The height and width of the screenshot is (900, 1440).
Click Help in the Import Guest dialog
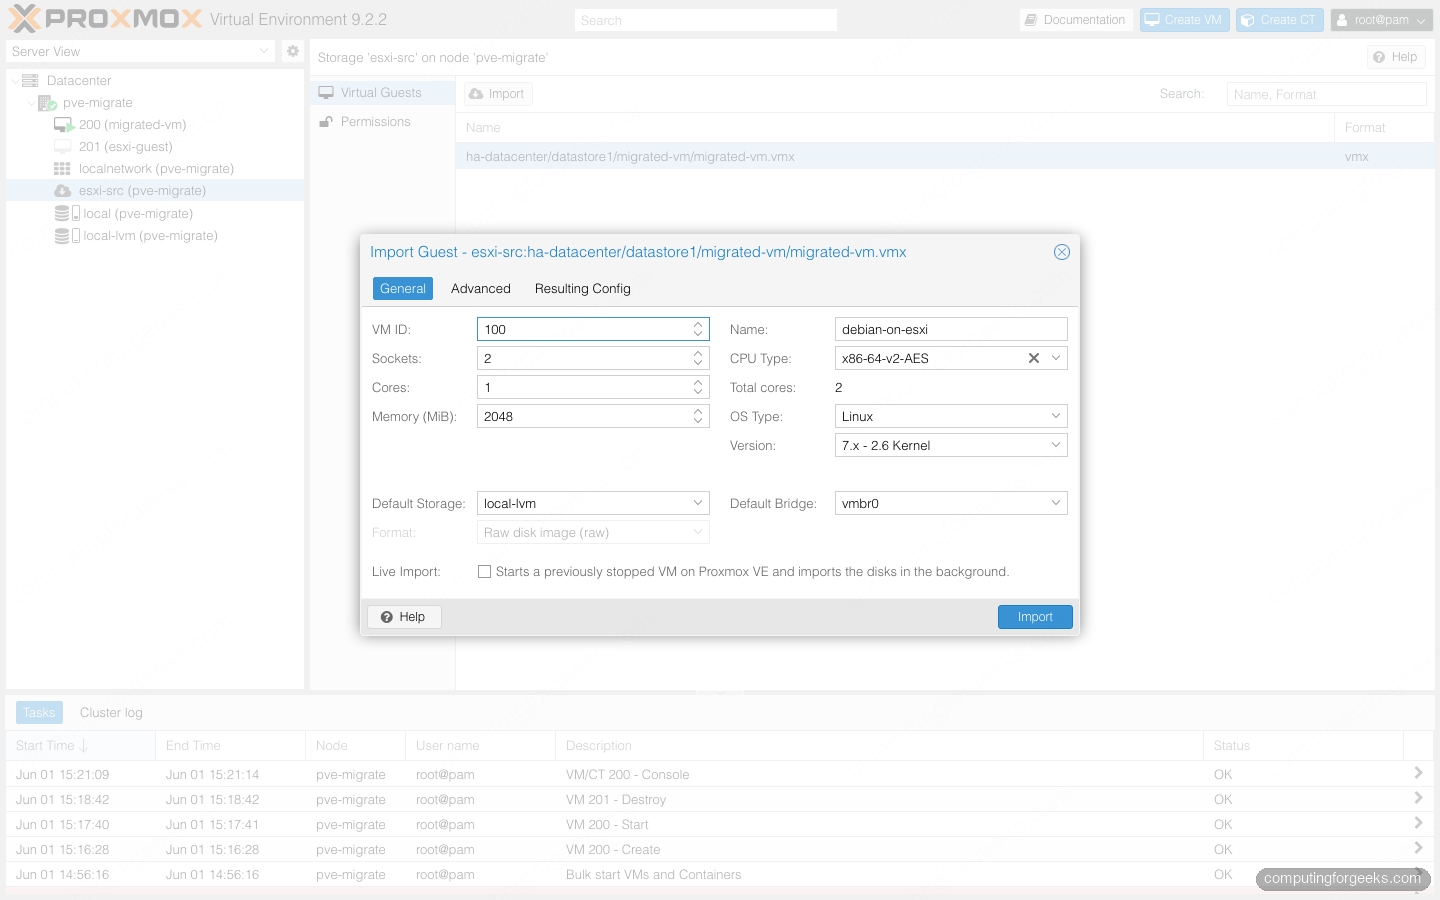pos(404,617)
